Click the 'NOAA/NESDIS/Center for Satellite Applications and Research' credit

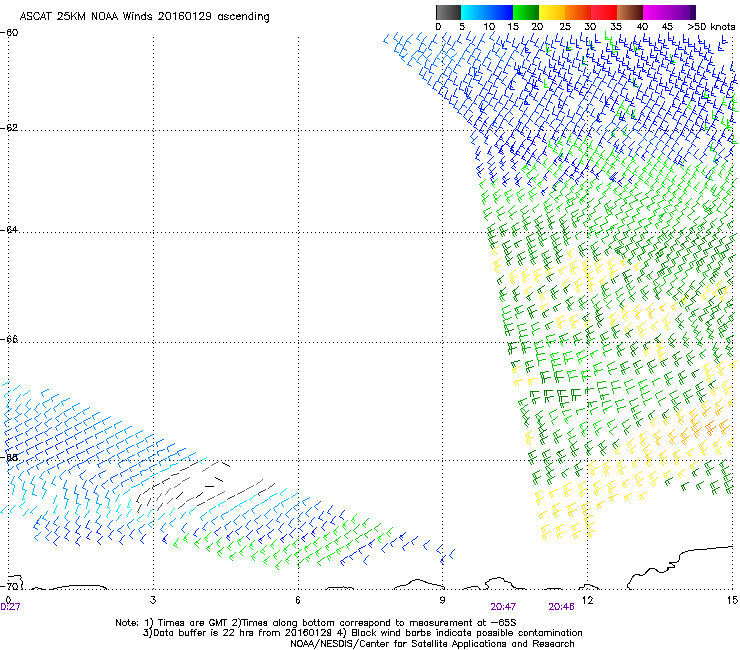pos(432,644)
